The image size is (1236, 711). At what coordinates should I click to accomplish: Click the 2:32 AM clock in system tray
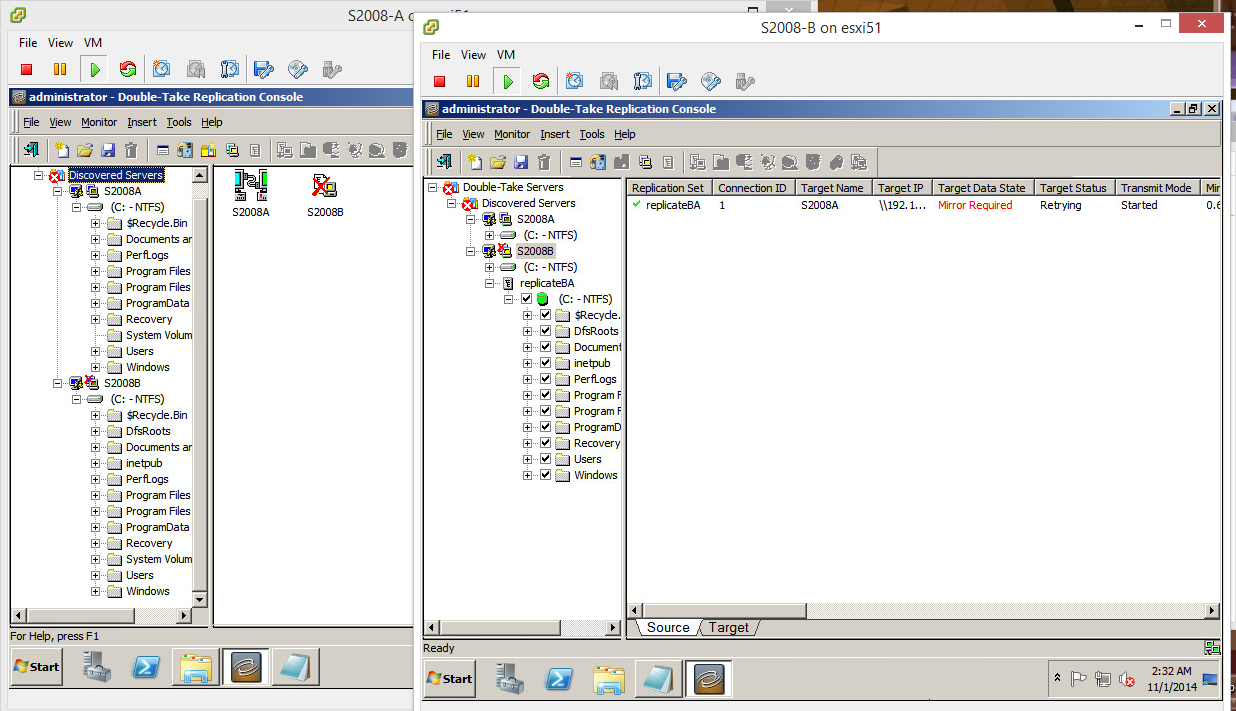(1169, 672)
